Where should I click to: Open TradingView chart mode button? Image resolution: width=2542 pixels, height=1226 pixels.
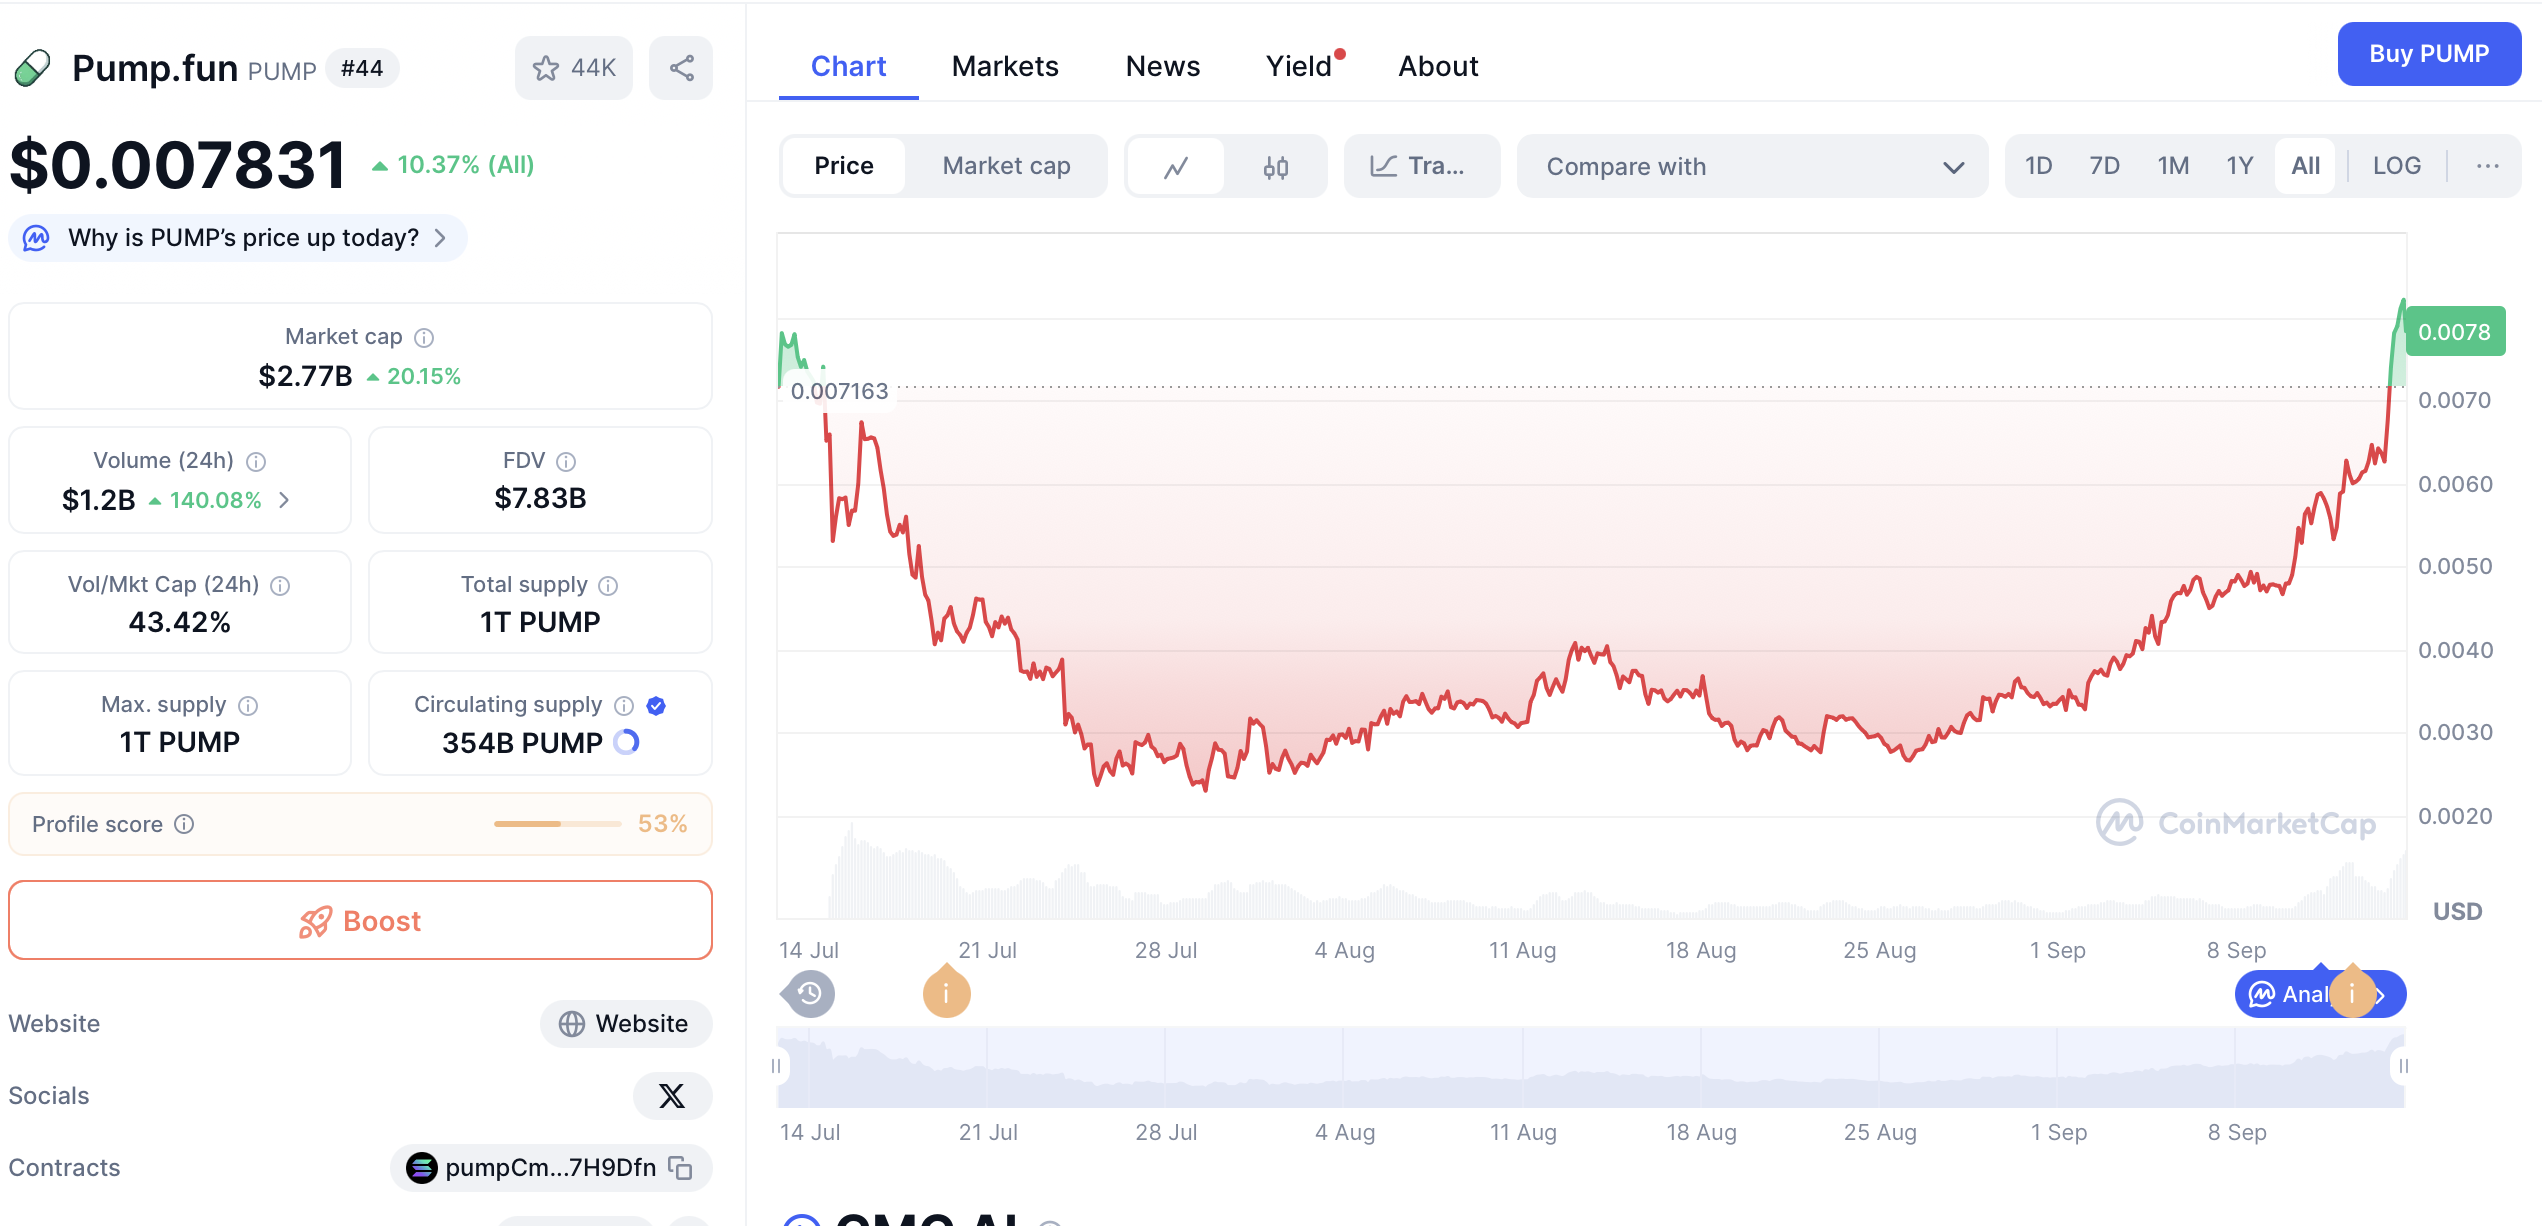pyautogui.click(x=1421, y=166)
